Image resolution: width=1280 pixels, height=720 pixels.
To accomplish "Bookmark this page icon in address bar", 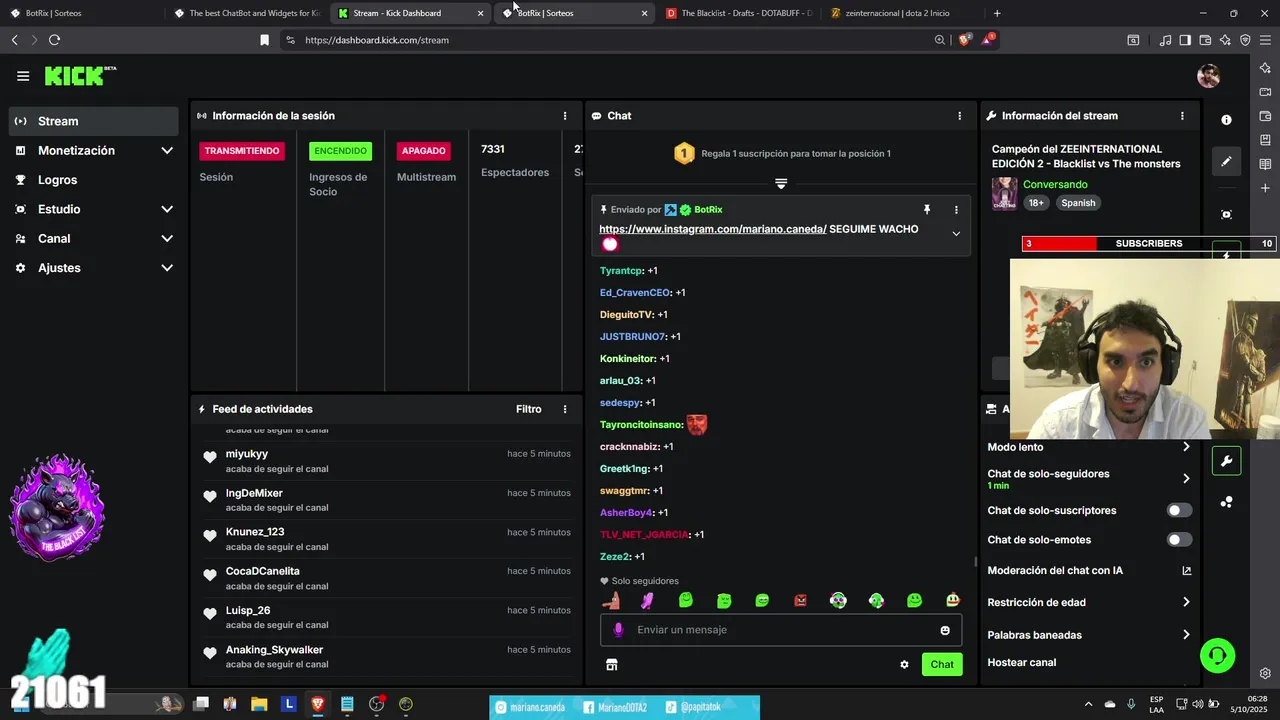I will (264, 40).
